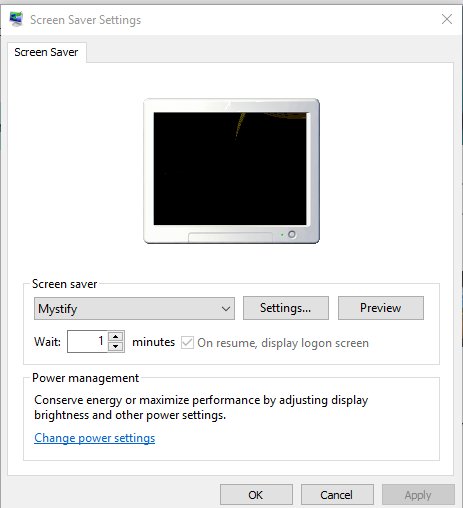Confirm with the OK button
This screenshot has height=508, width=463.
coord(256,495)
